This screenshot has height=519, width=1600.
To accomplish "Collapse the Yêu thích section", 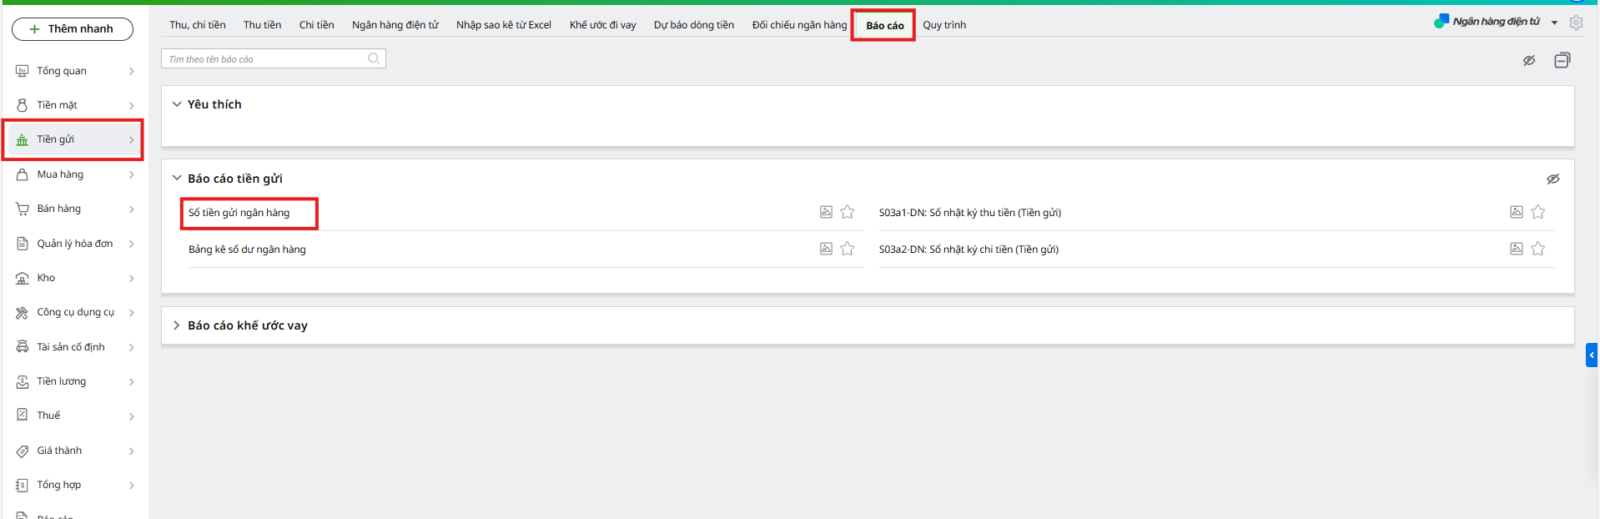I will (x=177, y=104).
